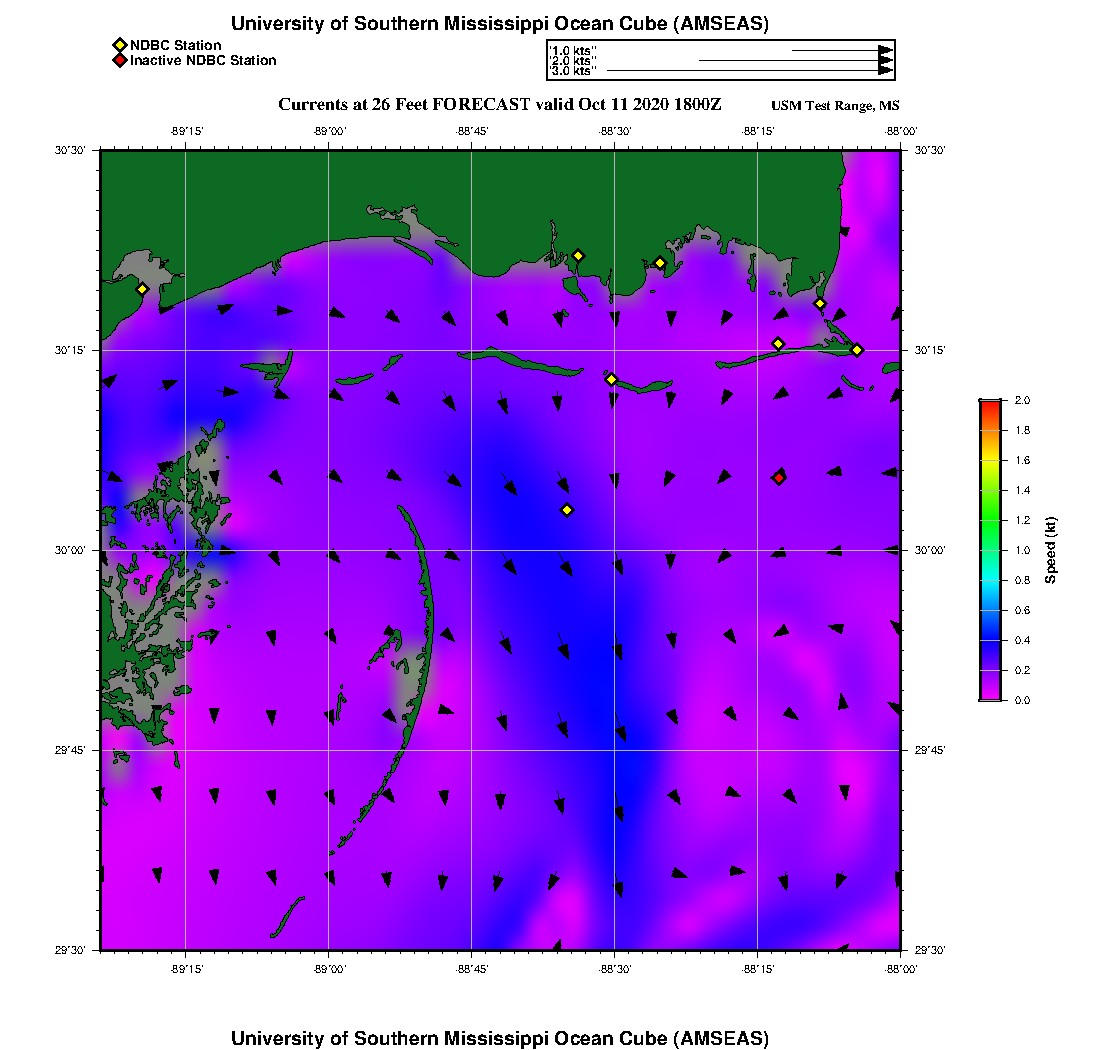1100x1050 pixels.
Task: Click the 'Speed (kt)' color bar label
Action: pyautogui.click(x=1050, y=550)
